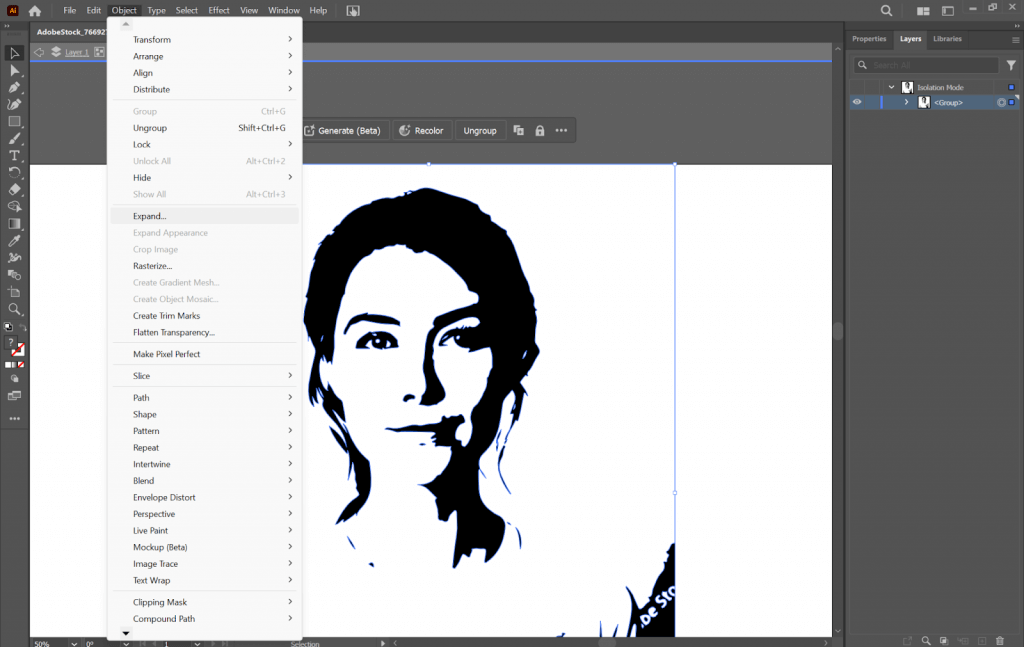Click the Home icon
1024x647 pixels.
[35, 10]
